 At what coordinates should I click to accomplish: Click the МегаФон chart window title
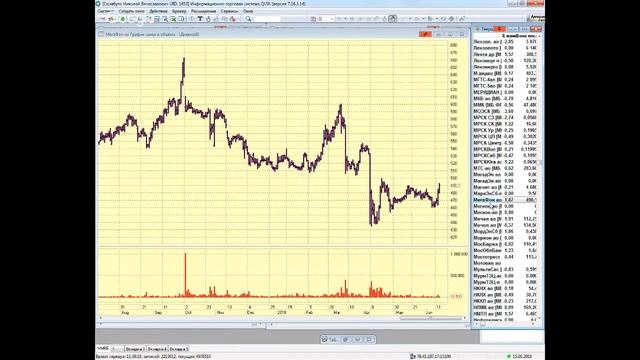(x=152, y=34)
